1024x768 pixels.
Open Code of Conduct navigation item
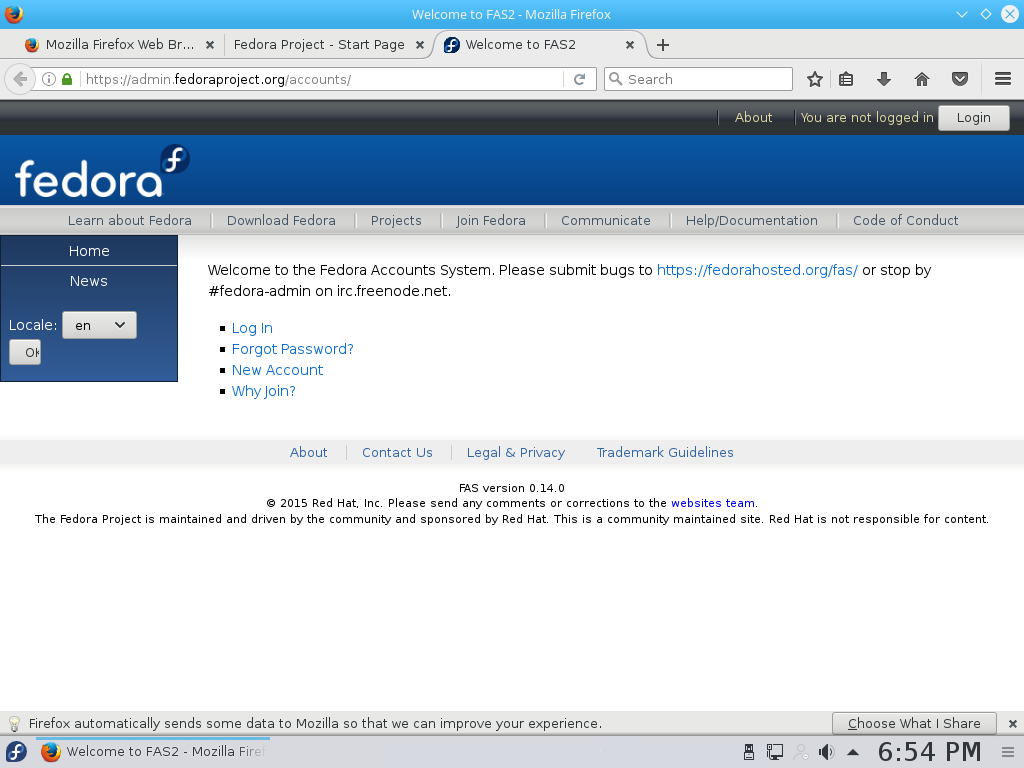coord(906,221)
